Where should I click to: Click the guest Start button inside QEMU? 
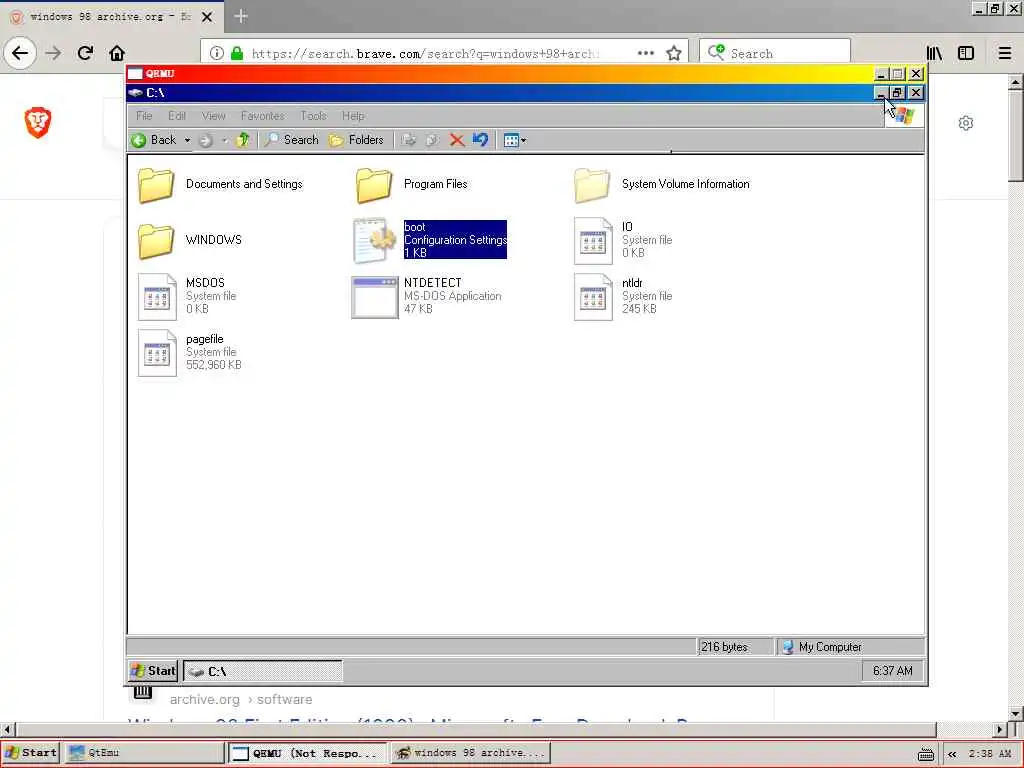[x=153, y=671]
